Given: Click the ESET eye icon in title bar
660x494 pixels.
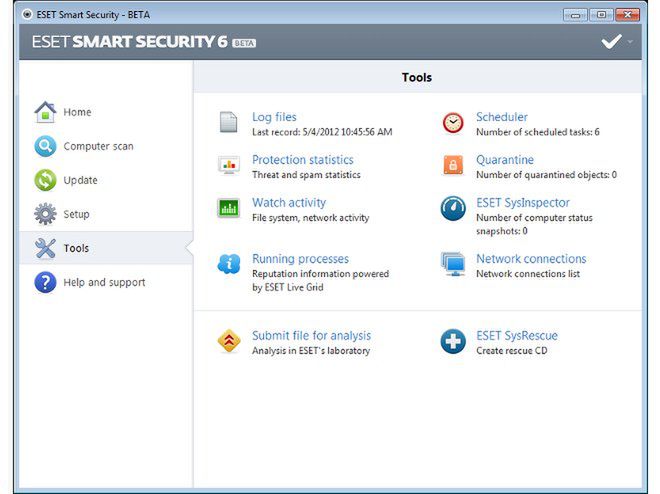Looking at the screenshot, I should tap(27, 14).
